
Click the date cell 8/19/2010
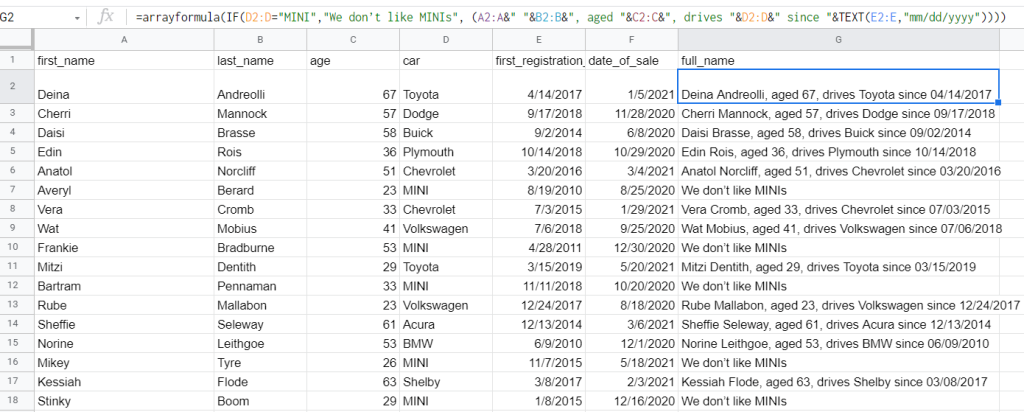[539, 191]
